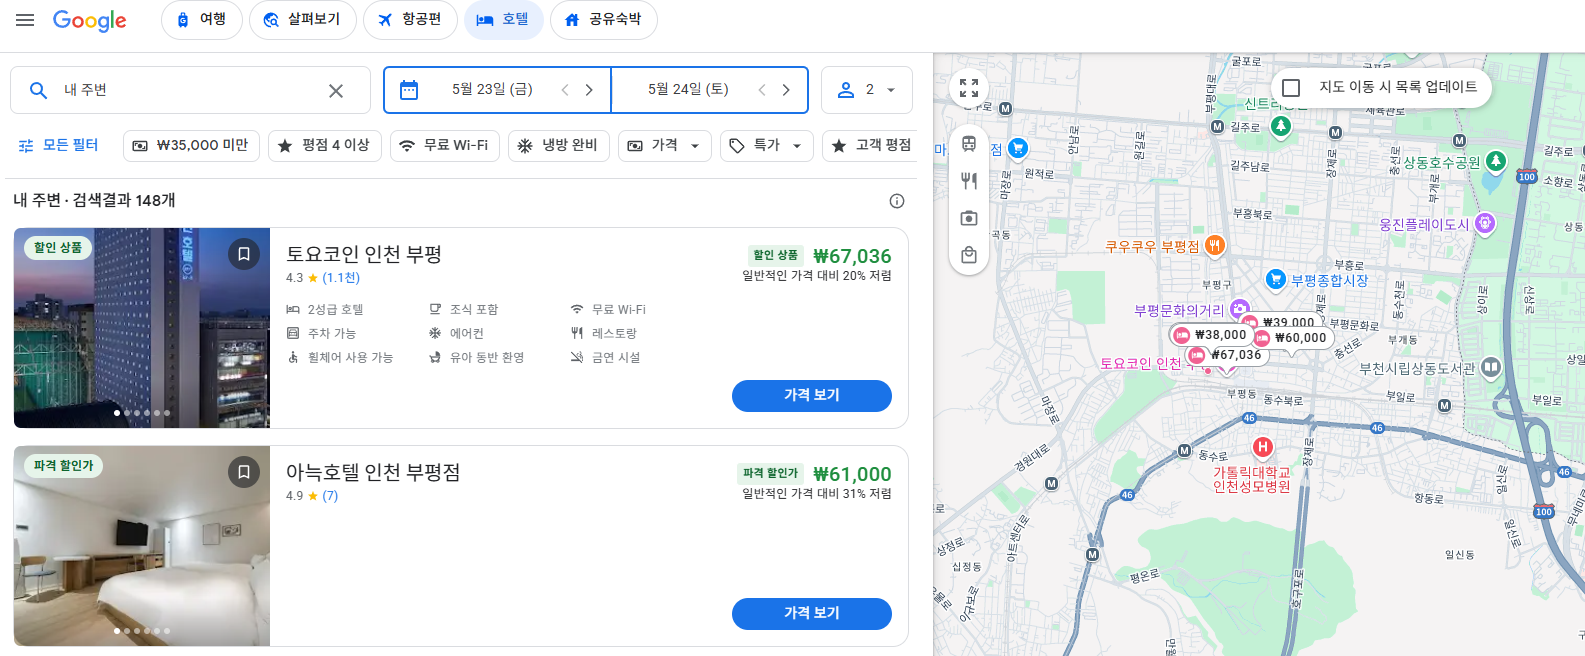
Task: Toggle the 무료 Wi-Fi filter chip
Action: [x=445, y=146]
